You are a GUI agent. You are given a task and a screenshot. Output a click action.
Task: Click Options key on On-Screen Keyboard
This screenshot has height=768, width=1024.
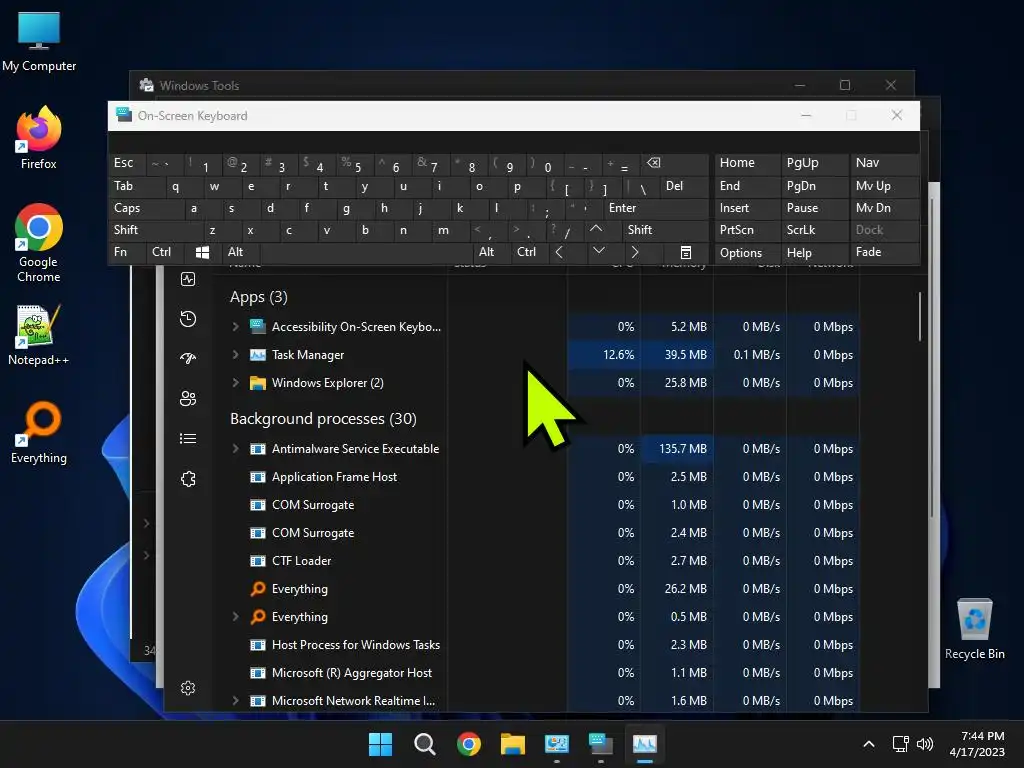(x=747, y=253)
